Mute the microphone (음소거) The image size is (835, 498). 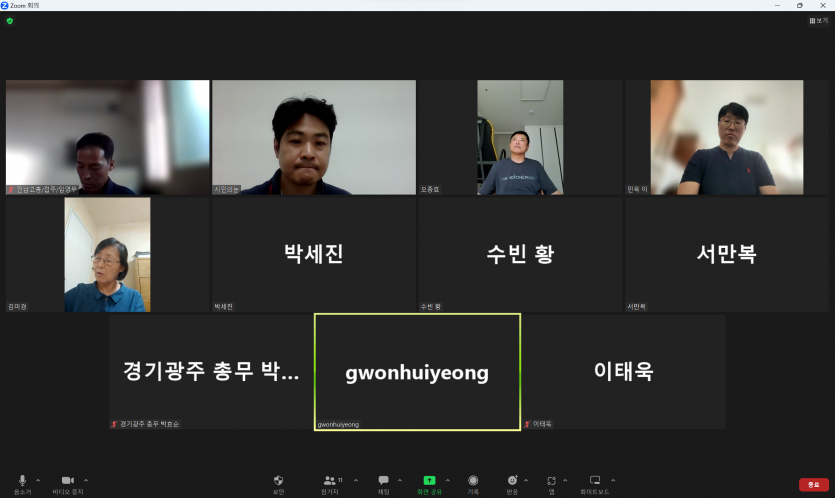click(x=22, y=481)
